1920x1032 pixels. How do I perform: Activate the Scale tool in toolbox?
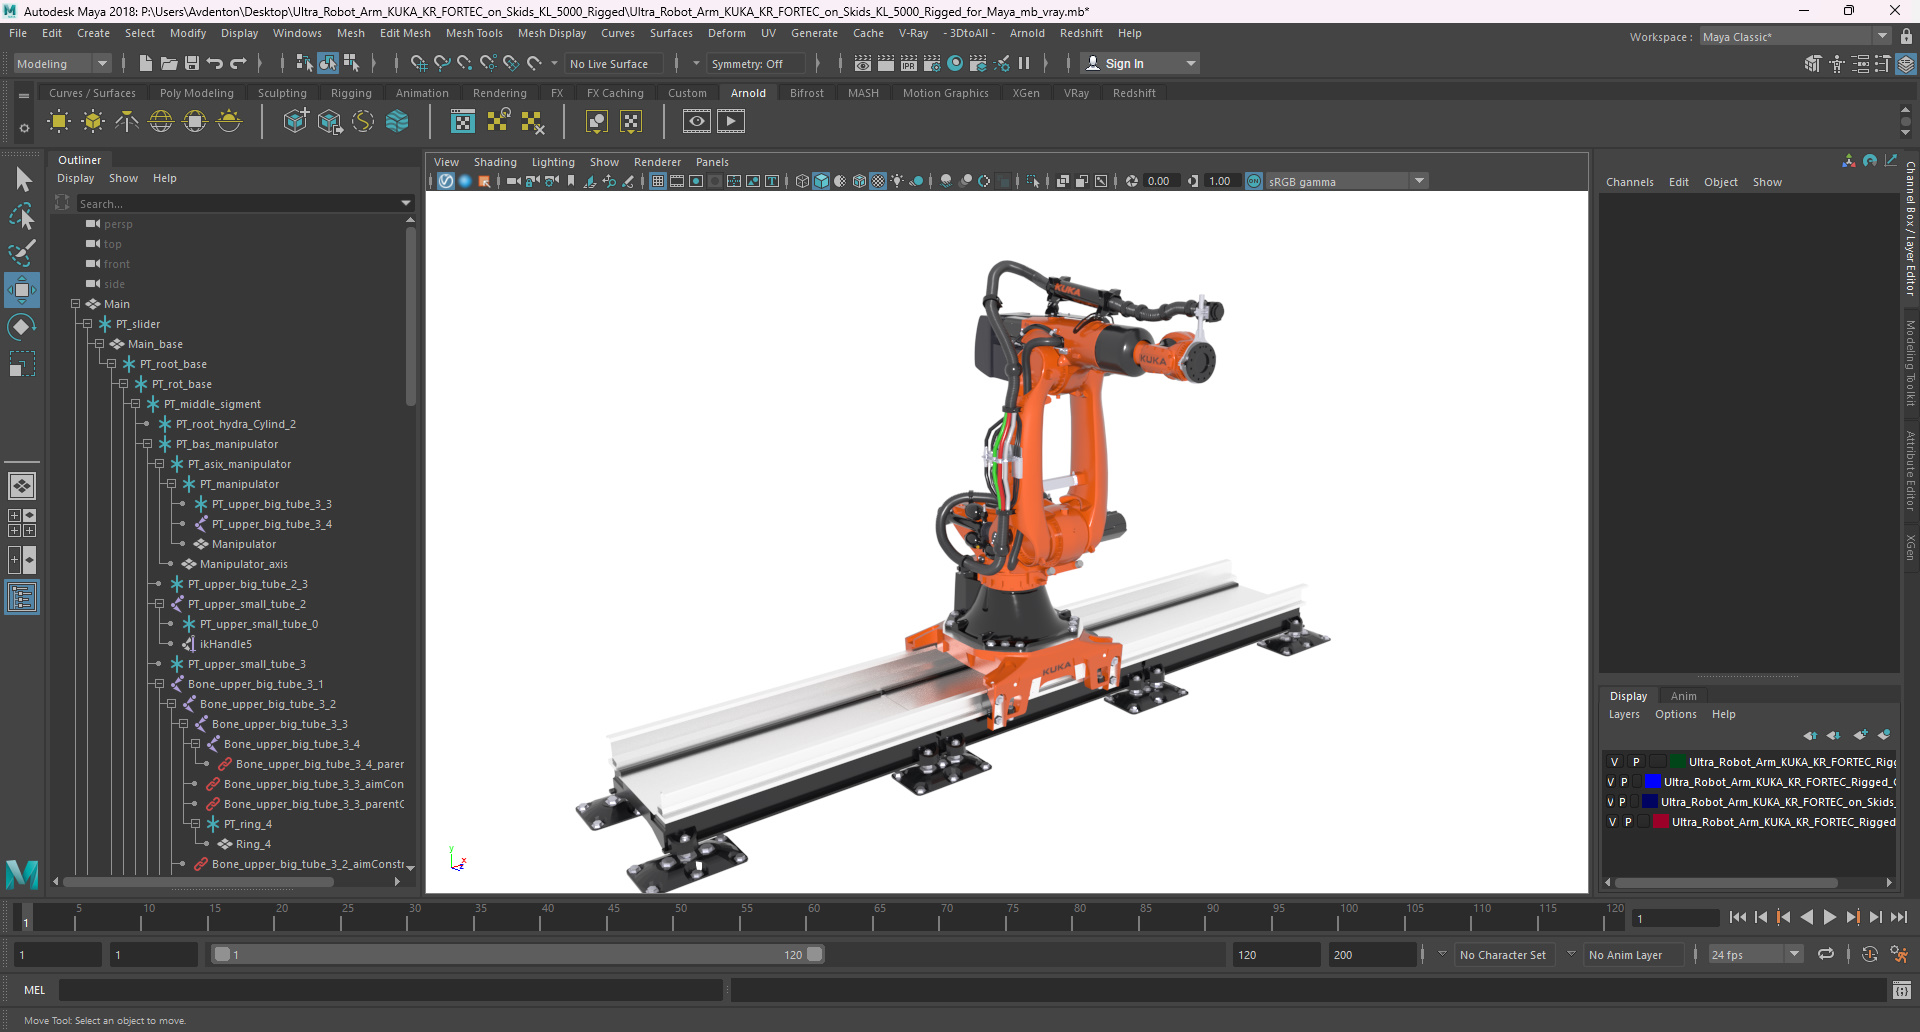22,364
